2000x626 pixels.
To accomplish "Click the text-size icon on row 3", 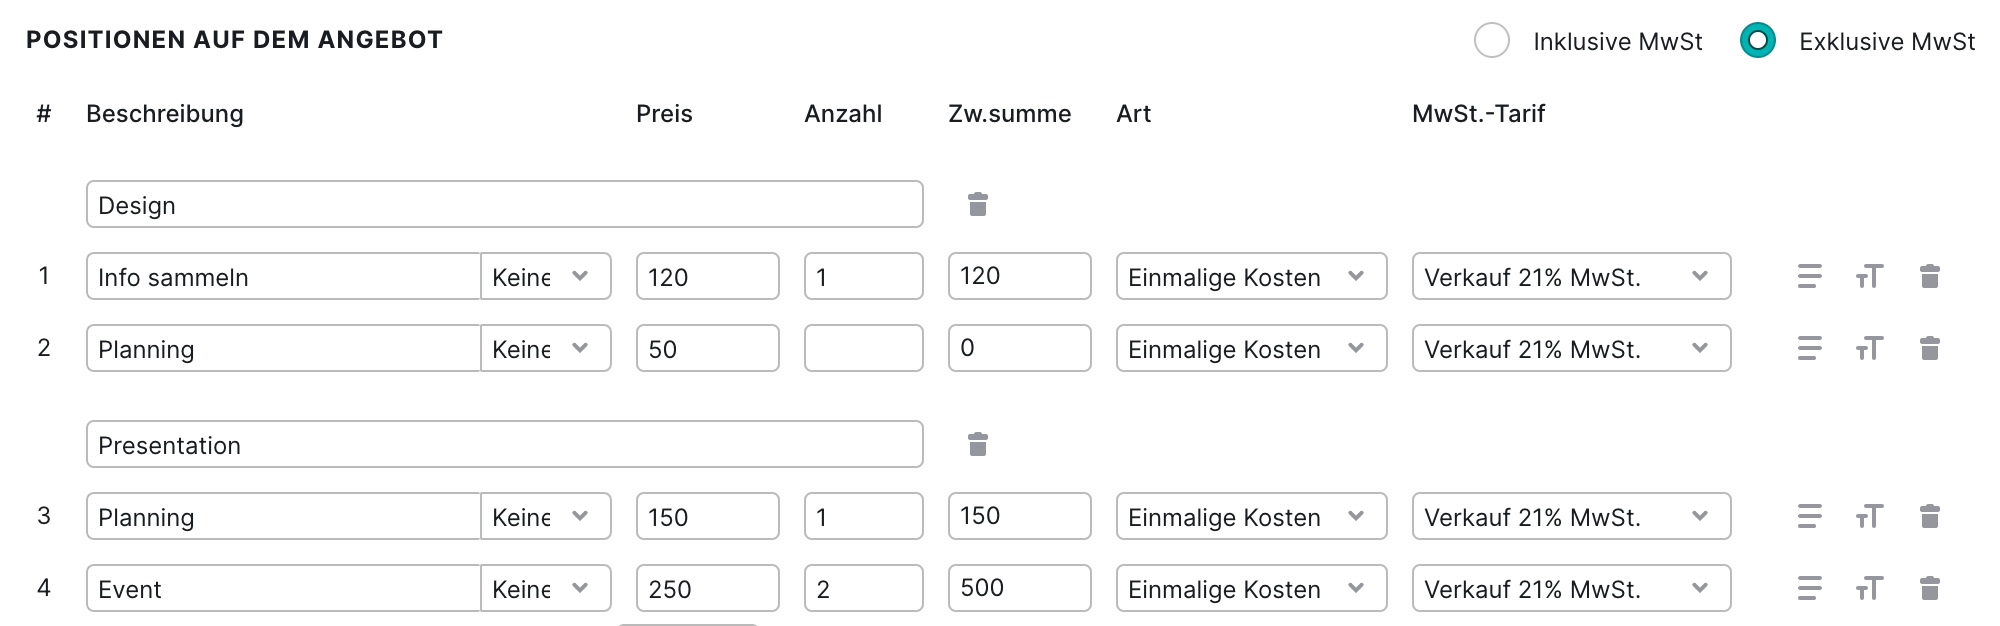I will 1869,516.
